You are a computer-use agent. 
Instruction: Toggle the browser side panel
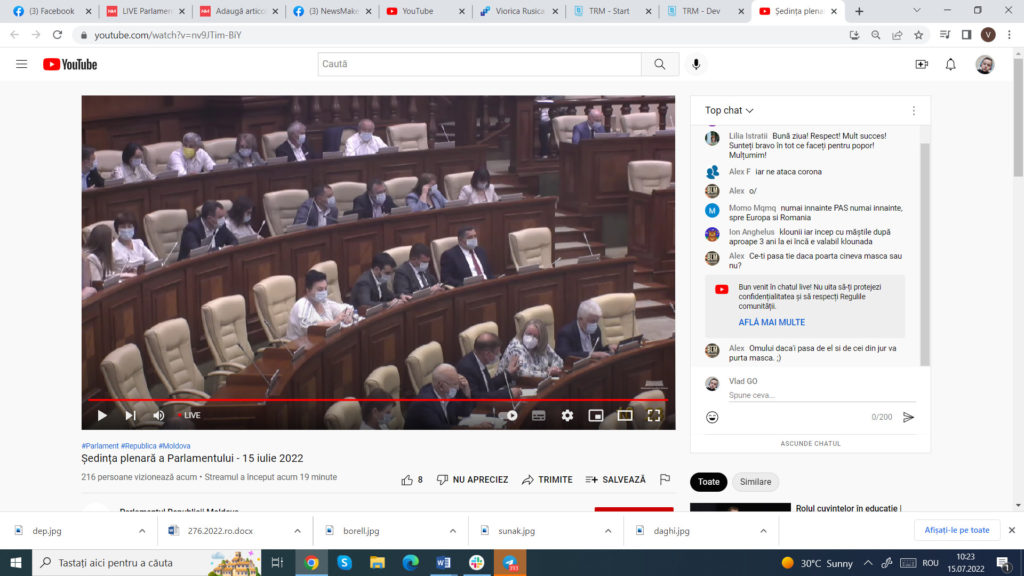967,35
